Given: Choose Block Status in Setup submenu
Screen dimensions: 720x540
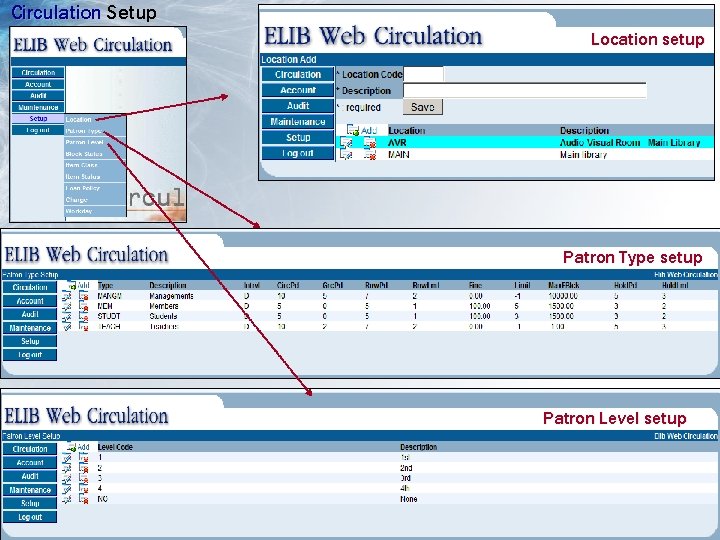Looking at the screenshot, I should pyautogui.click(x=95, y=154).
